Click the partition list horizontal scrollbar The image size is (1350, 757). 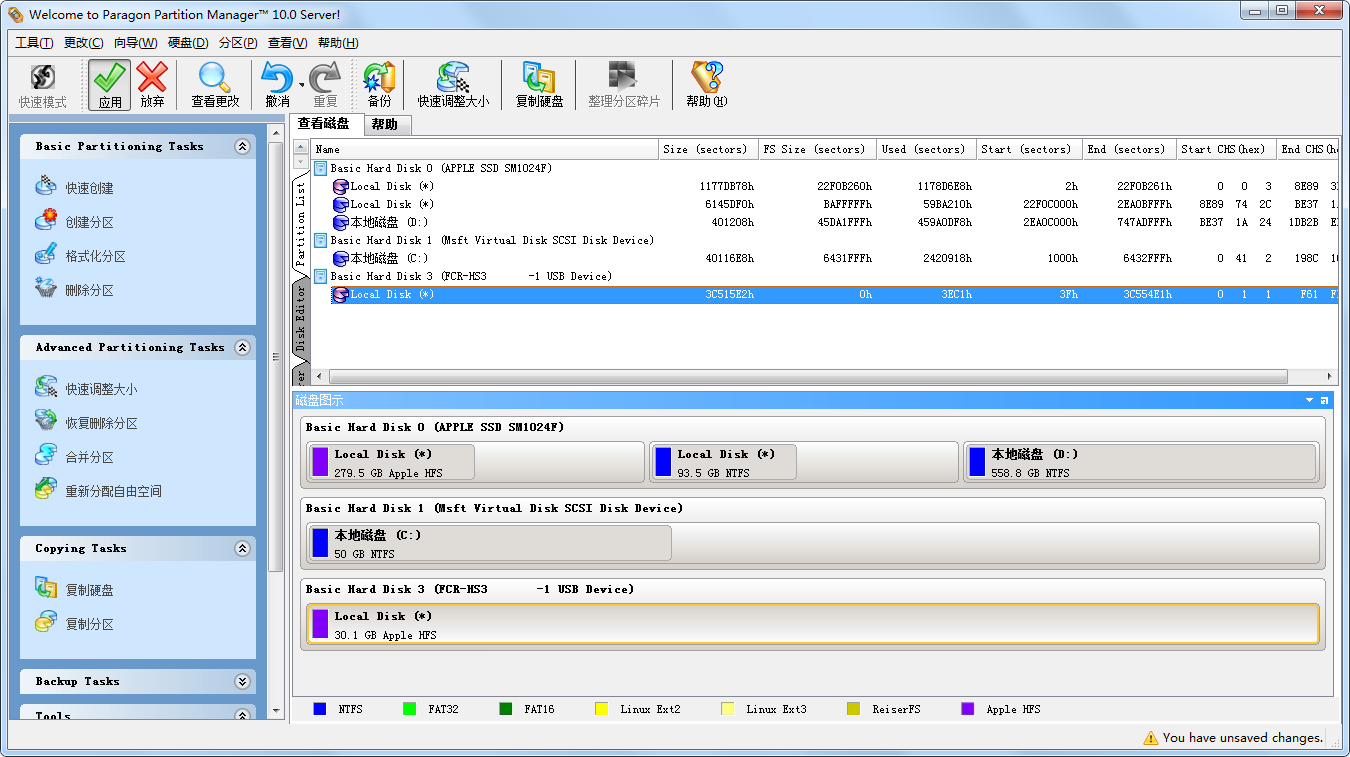807,377
